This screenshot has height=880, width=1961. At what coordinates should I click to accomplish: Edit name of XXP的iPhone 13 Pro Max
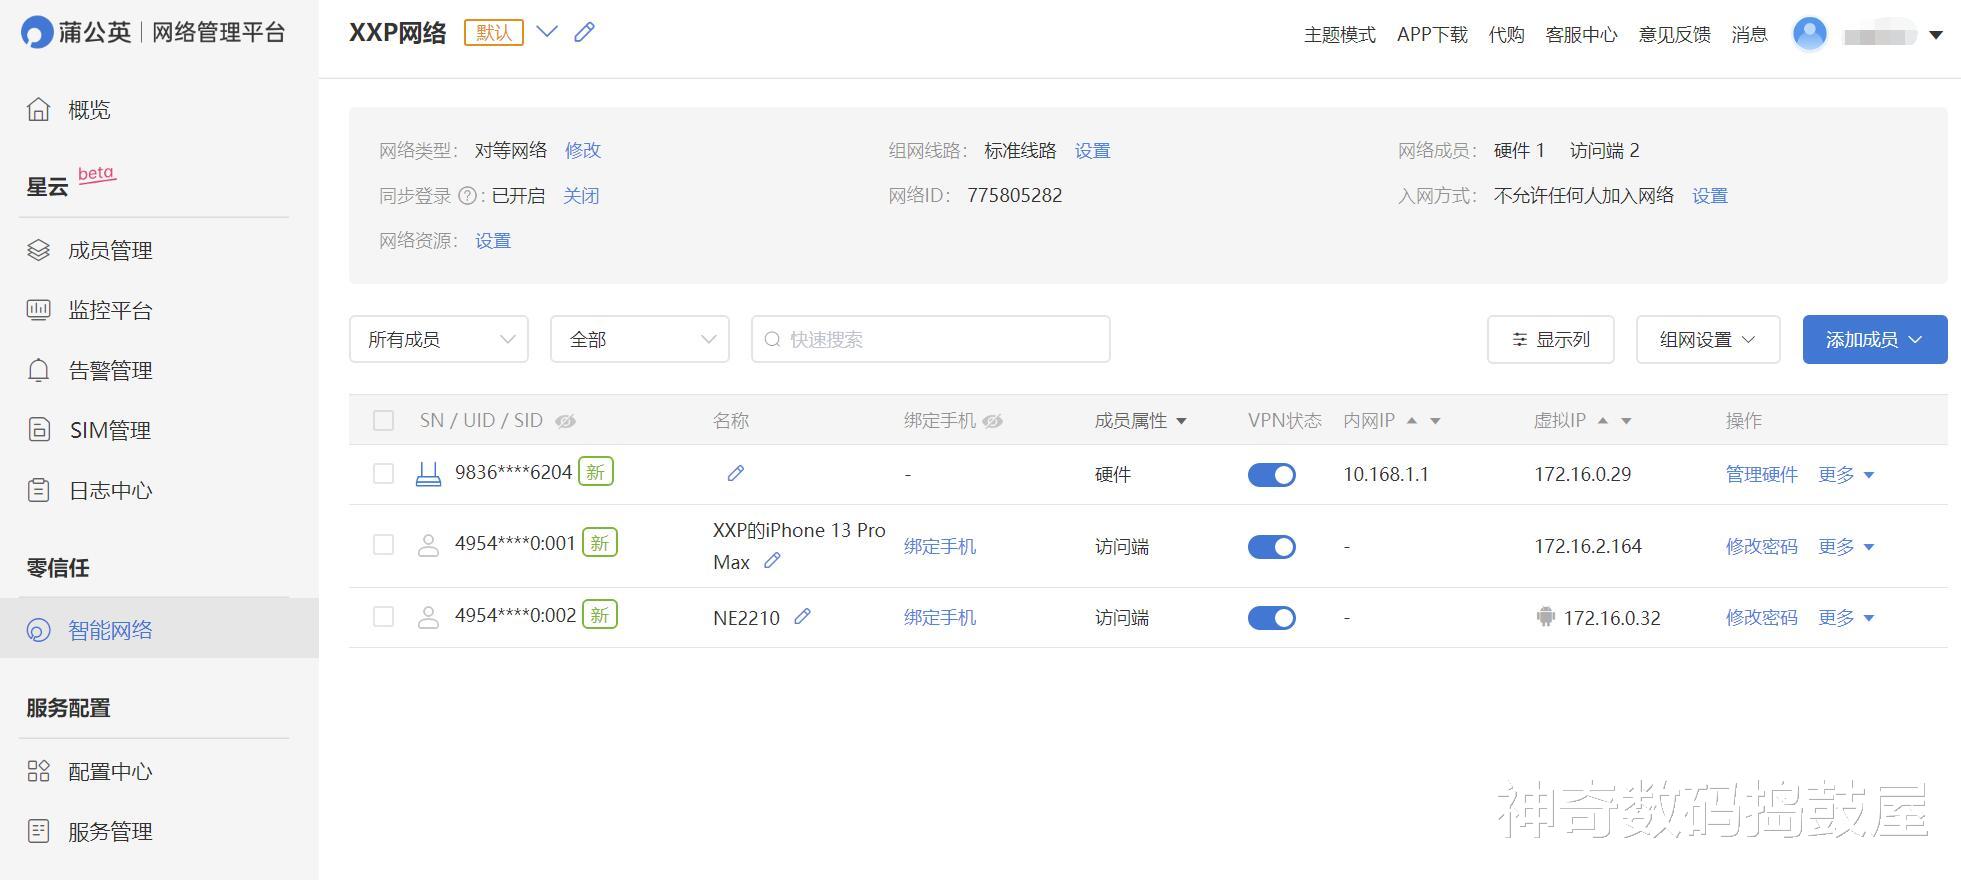[772, 561]
